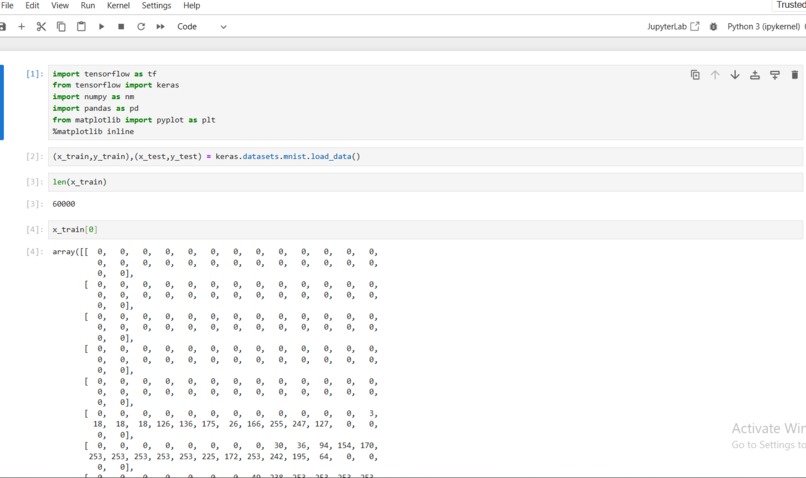The width and height of the screenshot is (806, 478).
Task: Click the x_train[0] code cell
Action: [x=425, y=230]
